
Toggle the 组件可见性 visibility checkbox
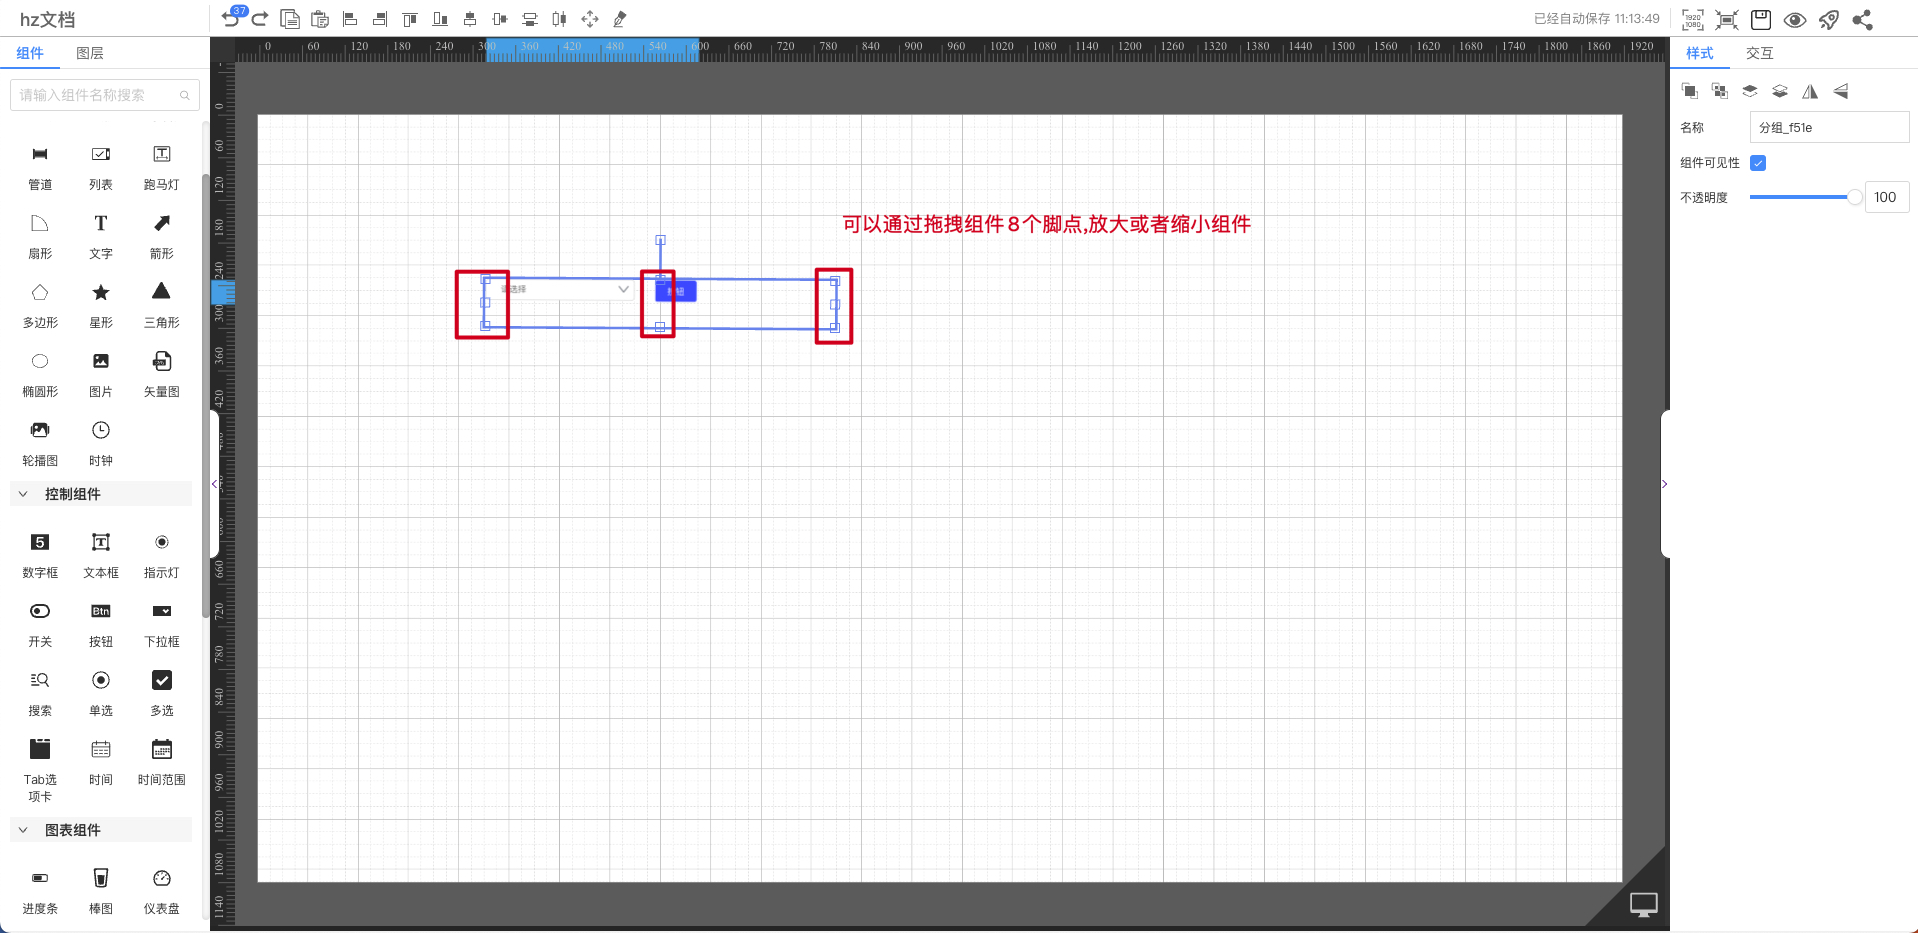click(x=1758, y=163)
